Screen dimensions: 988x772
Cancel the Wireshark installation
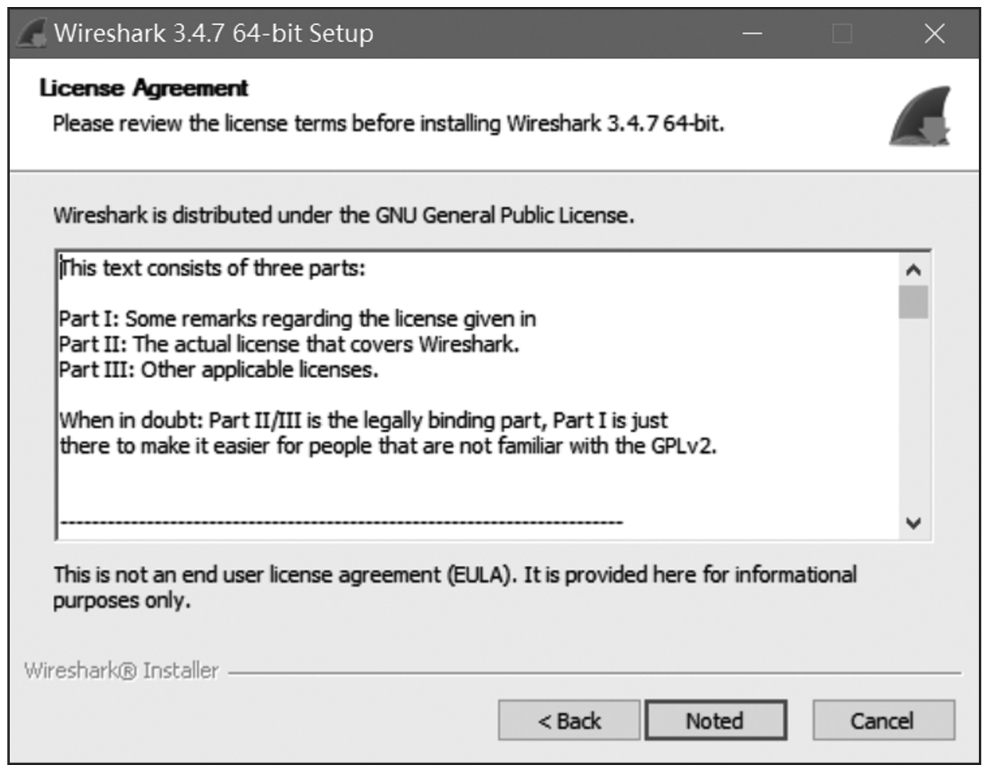click(882, 720)
